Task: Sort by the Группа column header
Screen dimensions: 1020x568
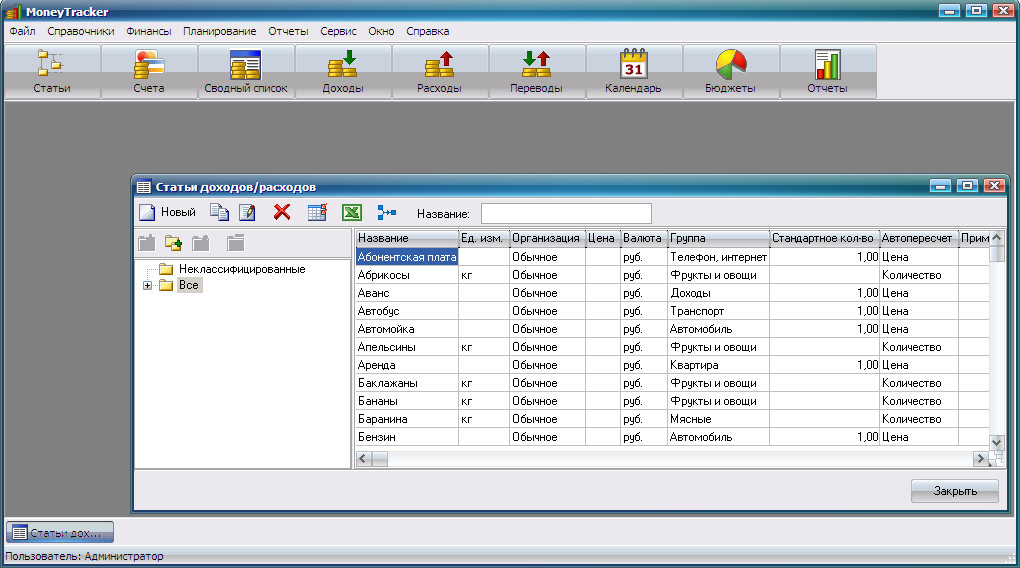Action: coord(718,239)
